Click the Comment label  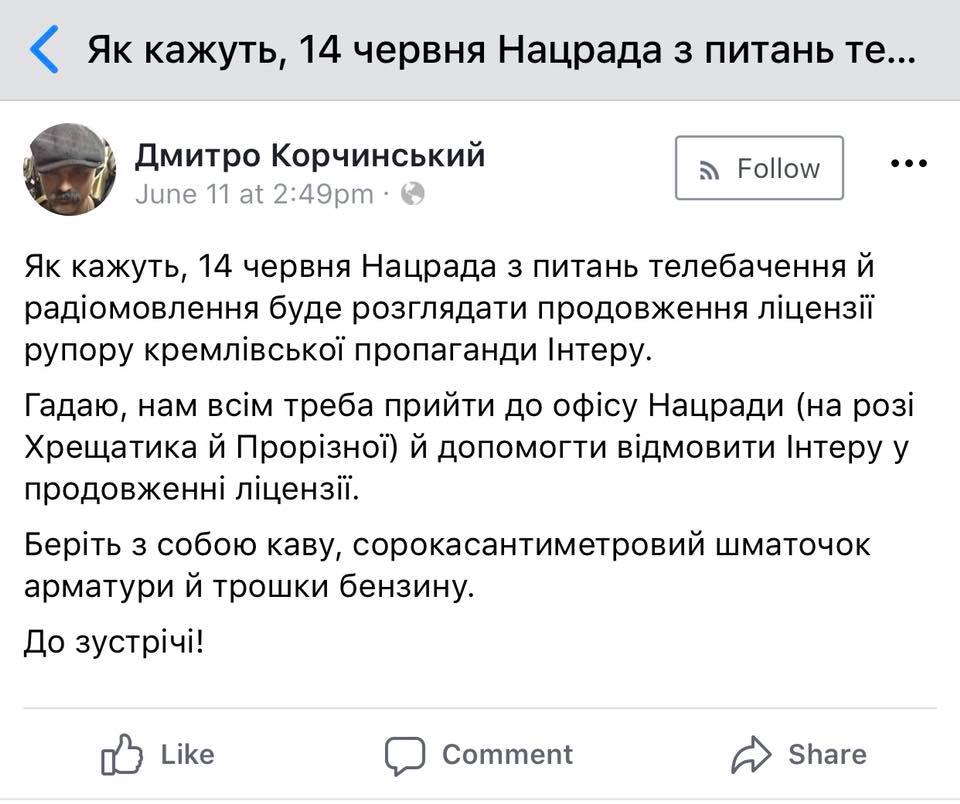point(508,754)
